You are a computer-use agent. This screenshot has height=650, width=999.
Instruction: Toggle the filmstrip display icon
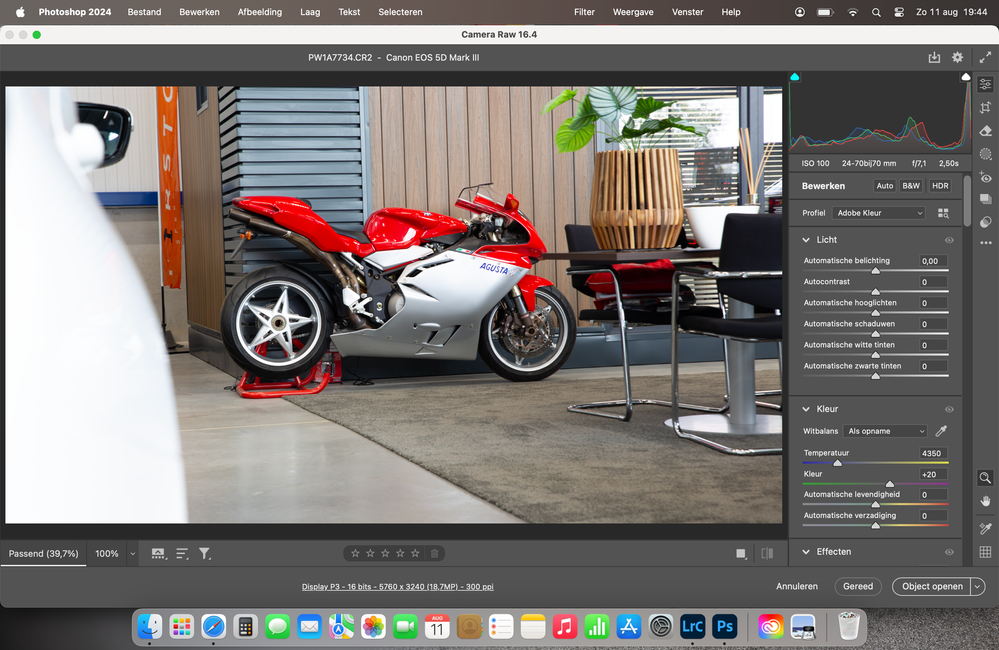point(158,554)
